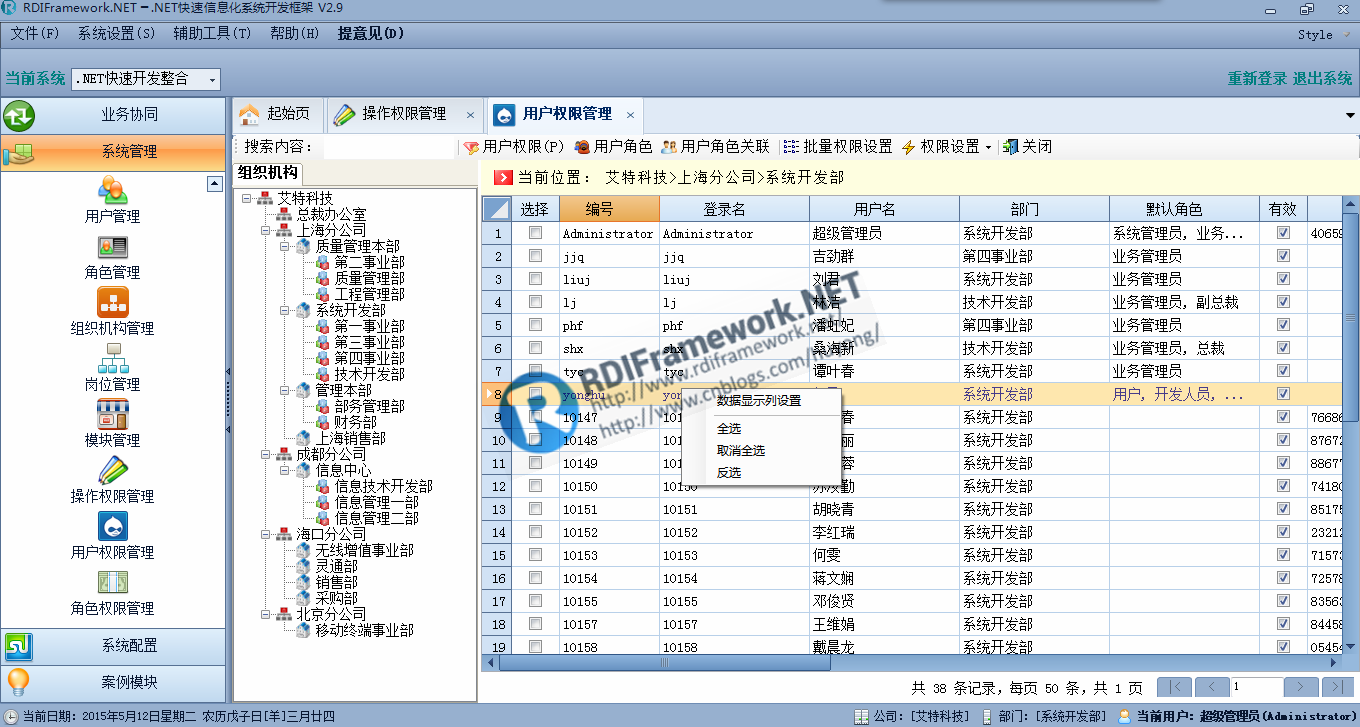Click the sidebar scroll-up arrow button
Screen dimensions: 1360x727
coord(214,183)
